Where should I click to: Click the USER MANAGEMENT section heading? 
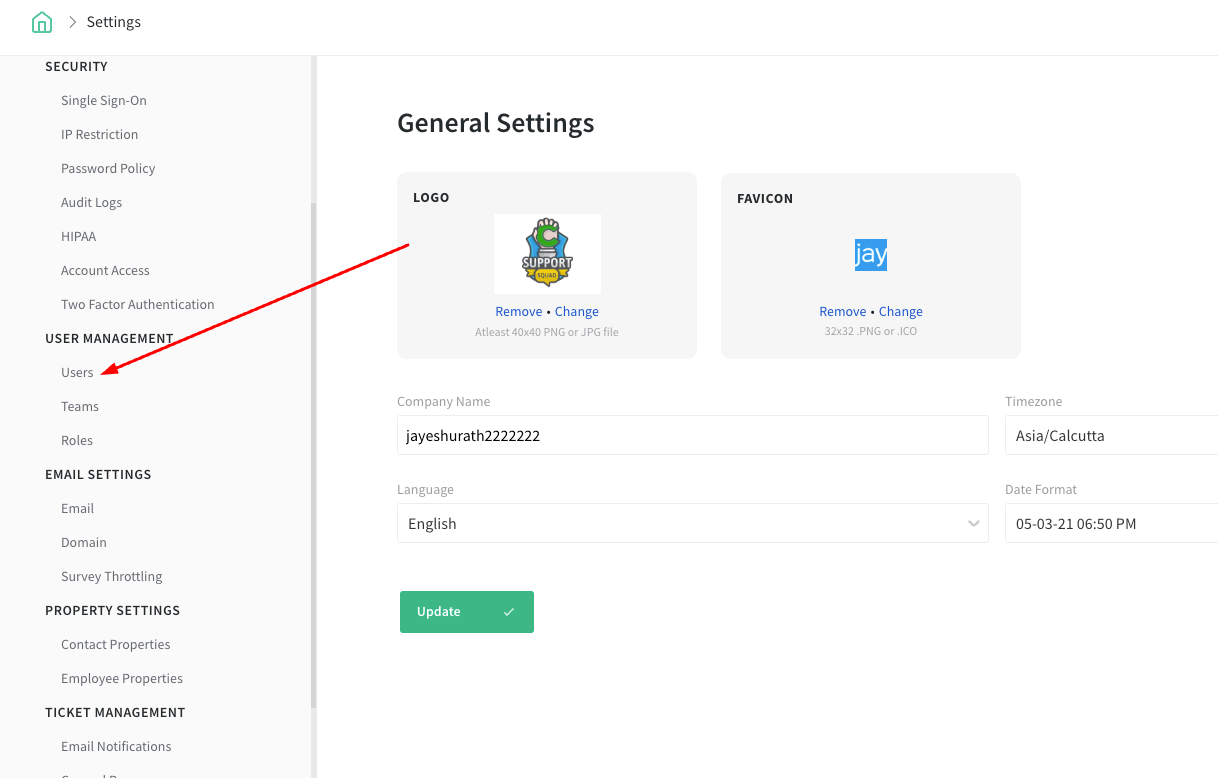109,338
